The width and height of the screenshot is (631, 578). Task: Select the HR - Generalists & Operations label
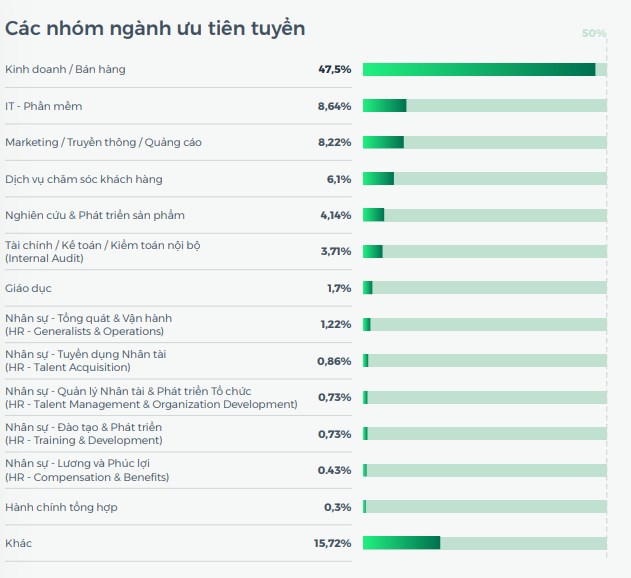tap(84, 331)
